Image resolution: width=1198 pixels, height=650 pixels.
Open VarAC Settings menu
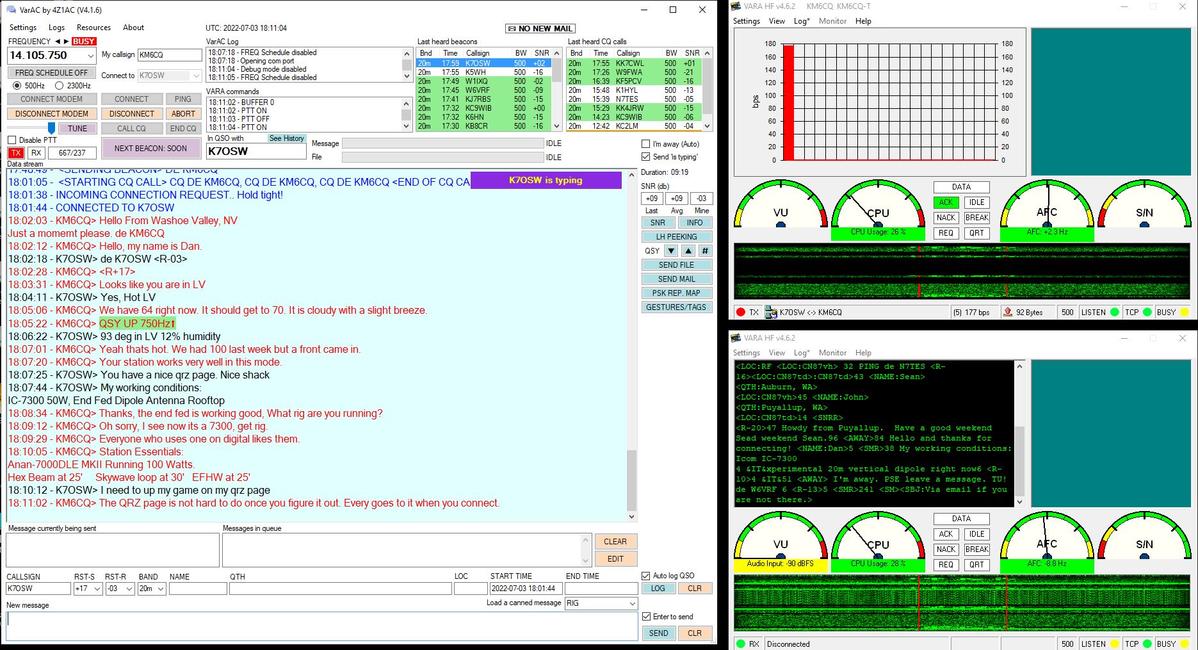(x=23, y=27)
